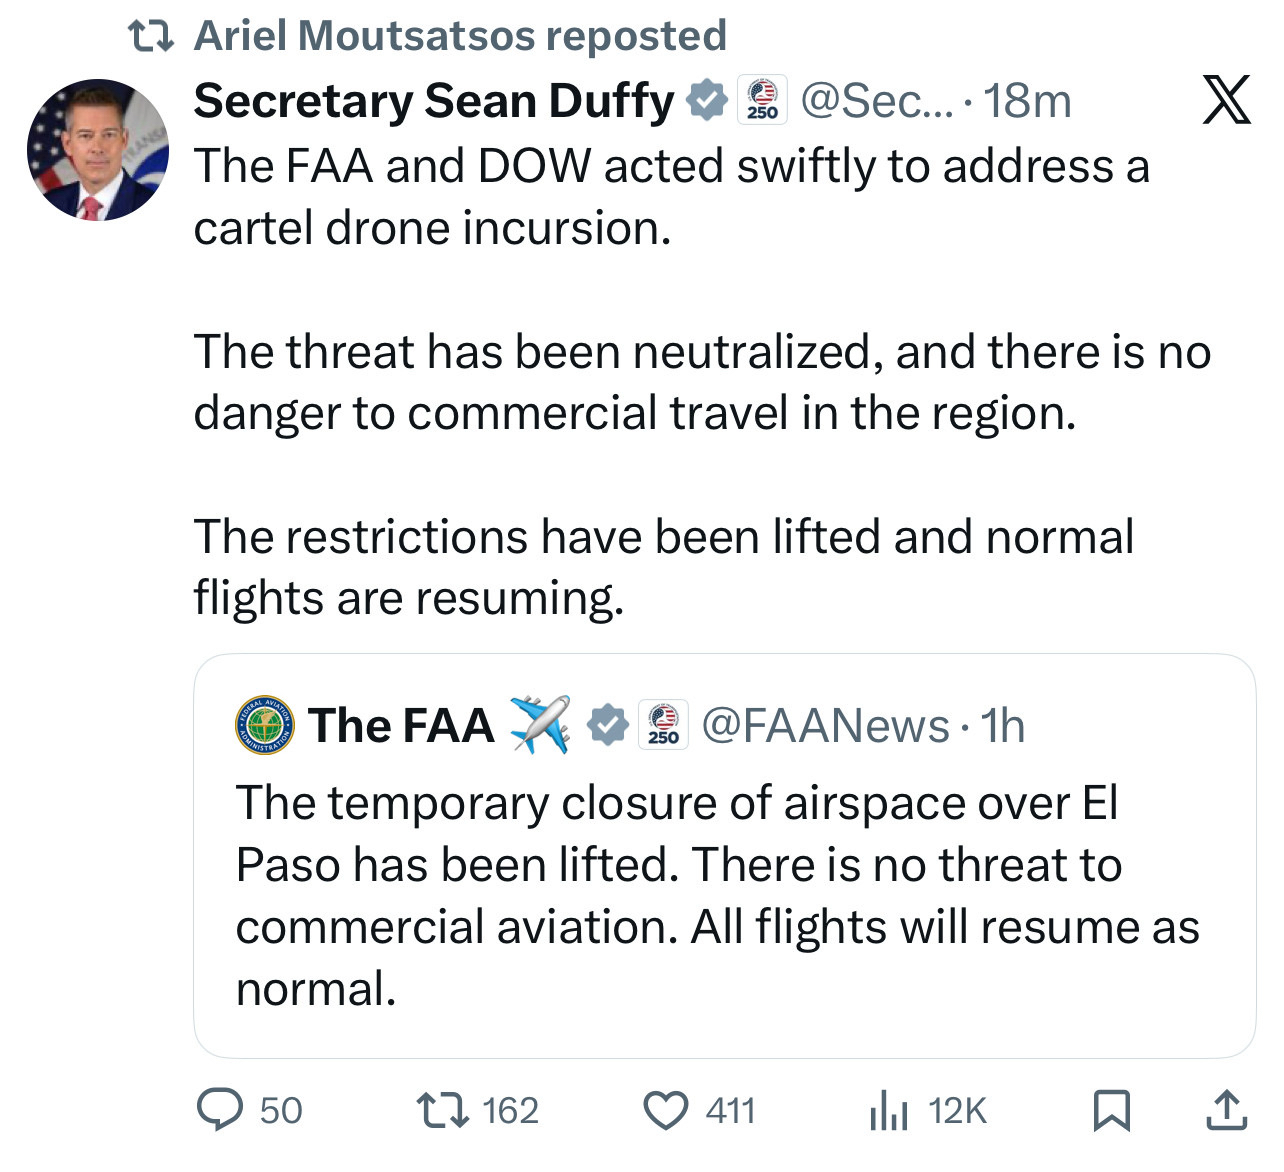Screen dimensions: 1284x1172
Task: Open the share upload icon
Action: 1227,1111
